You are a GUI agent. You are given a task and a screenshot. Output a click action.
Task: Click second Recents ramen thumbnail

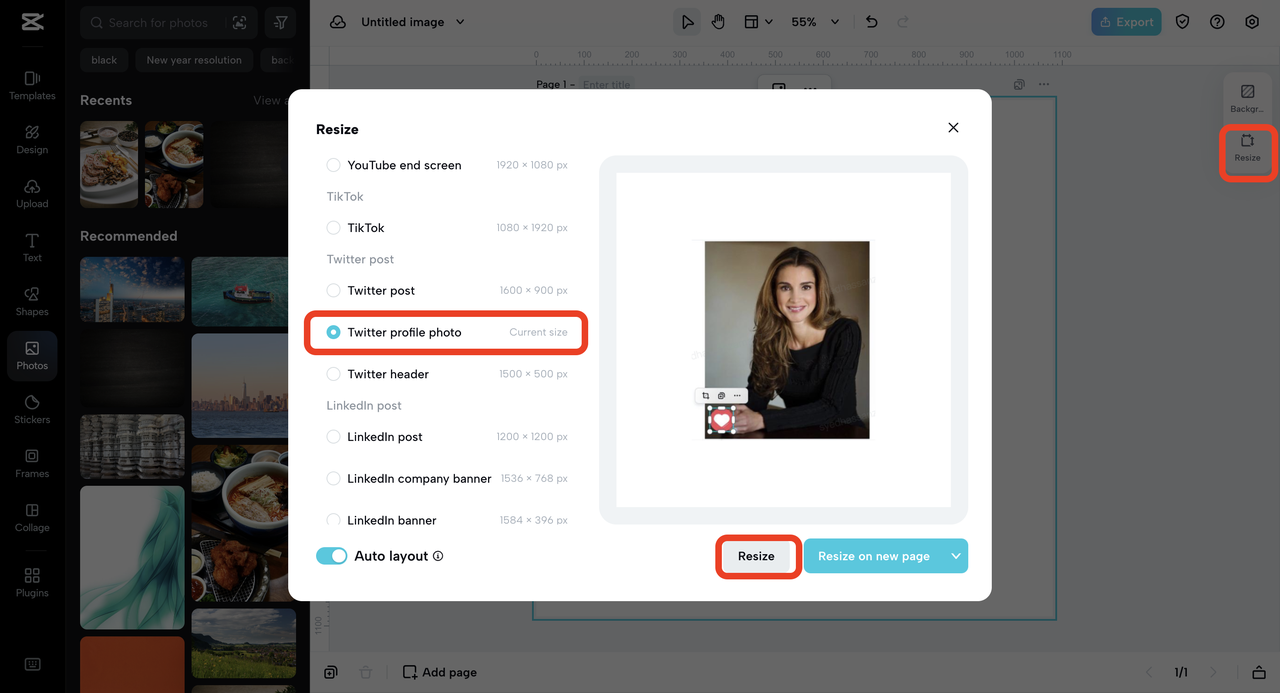[x=174, y=164]
